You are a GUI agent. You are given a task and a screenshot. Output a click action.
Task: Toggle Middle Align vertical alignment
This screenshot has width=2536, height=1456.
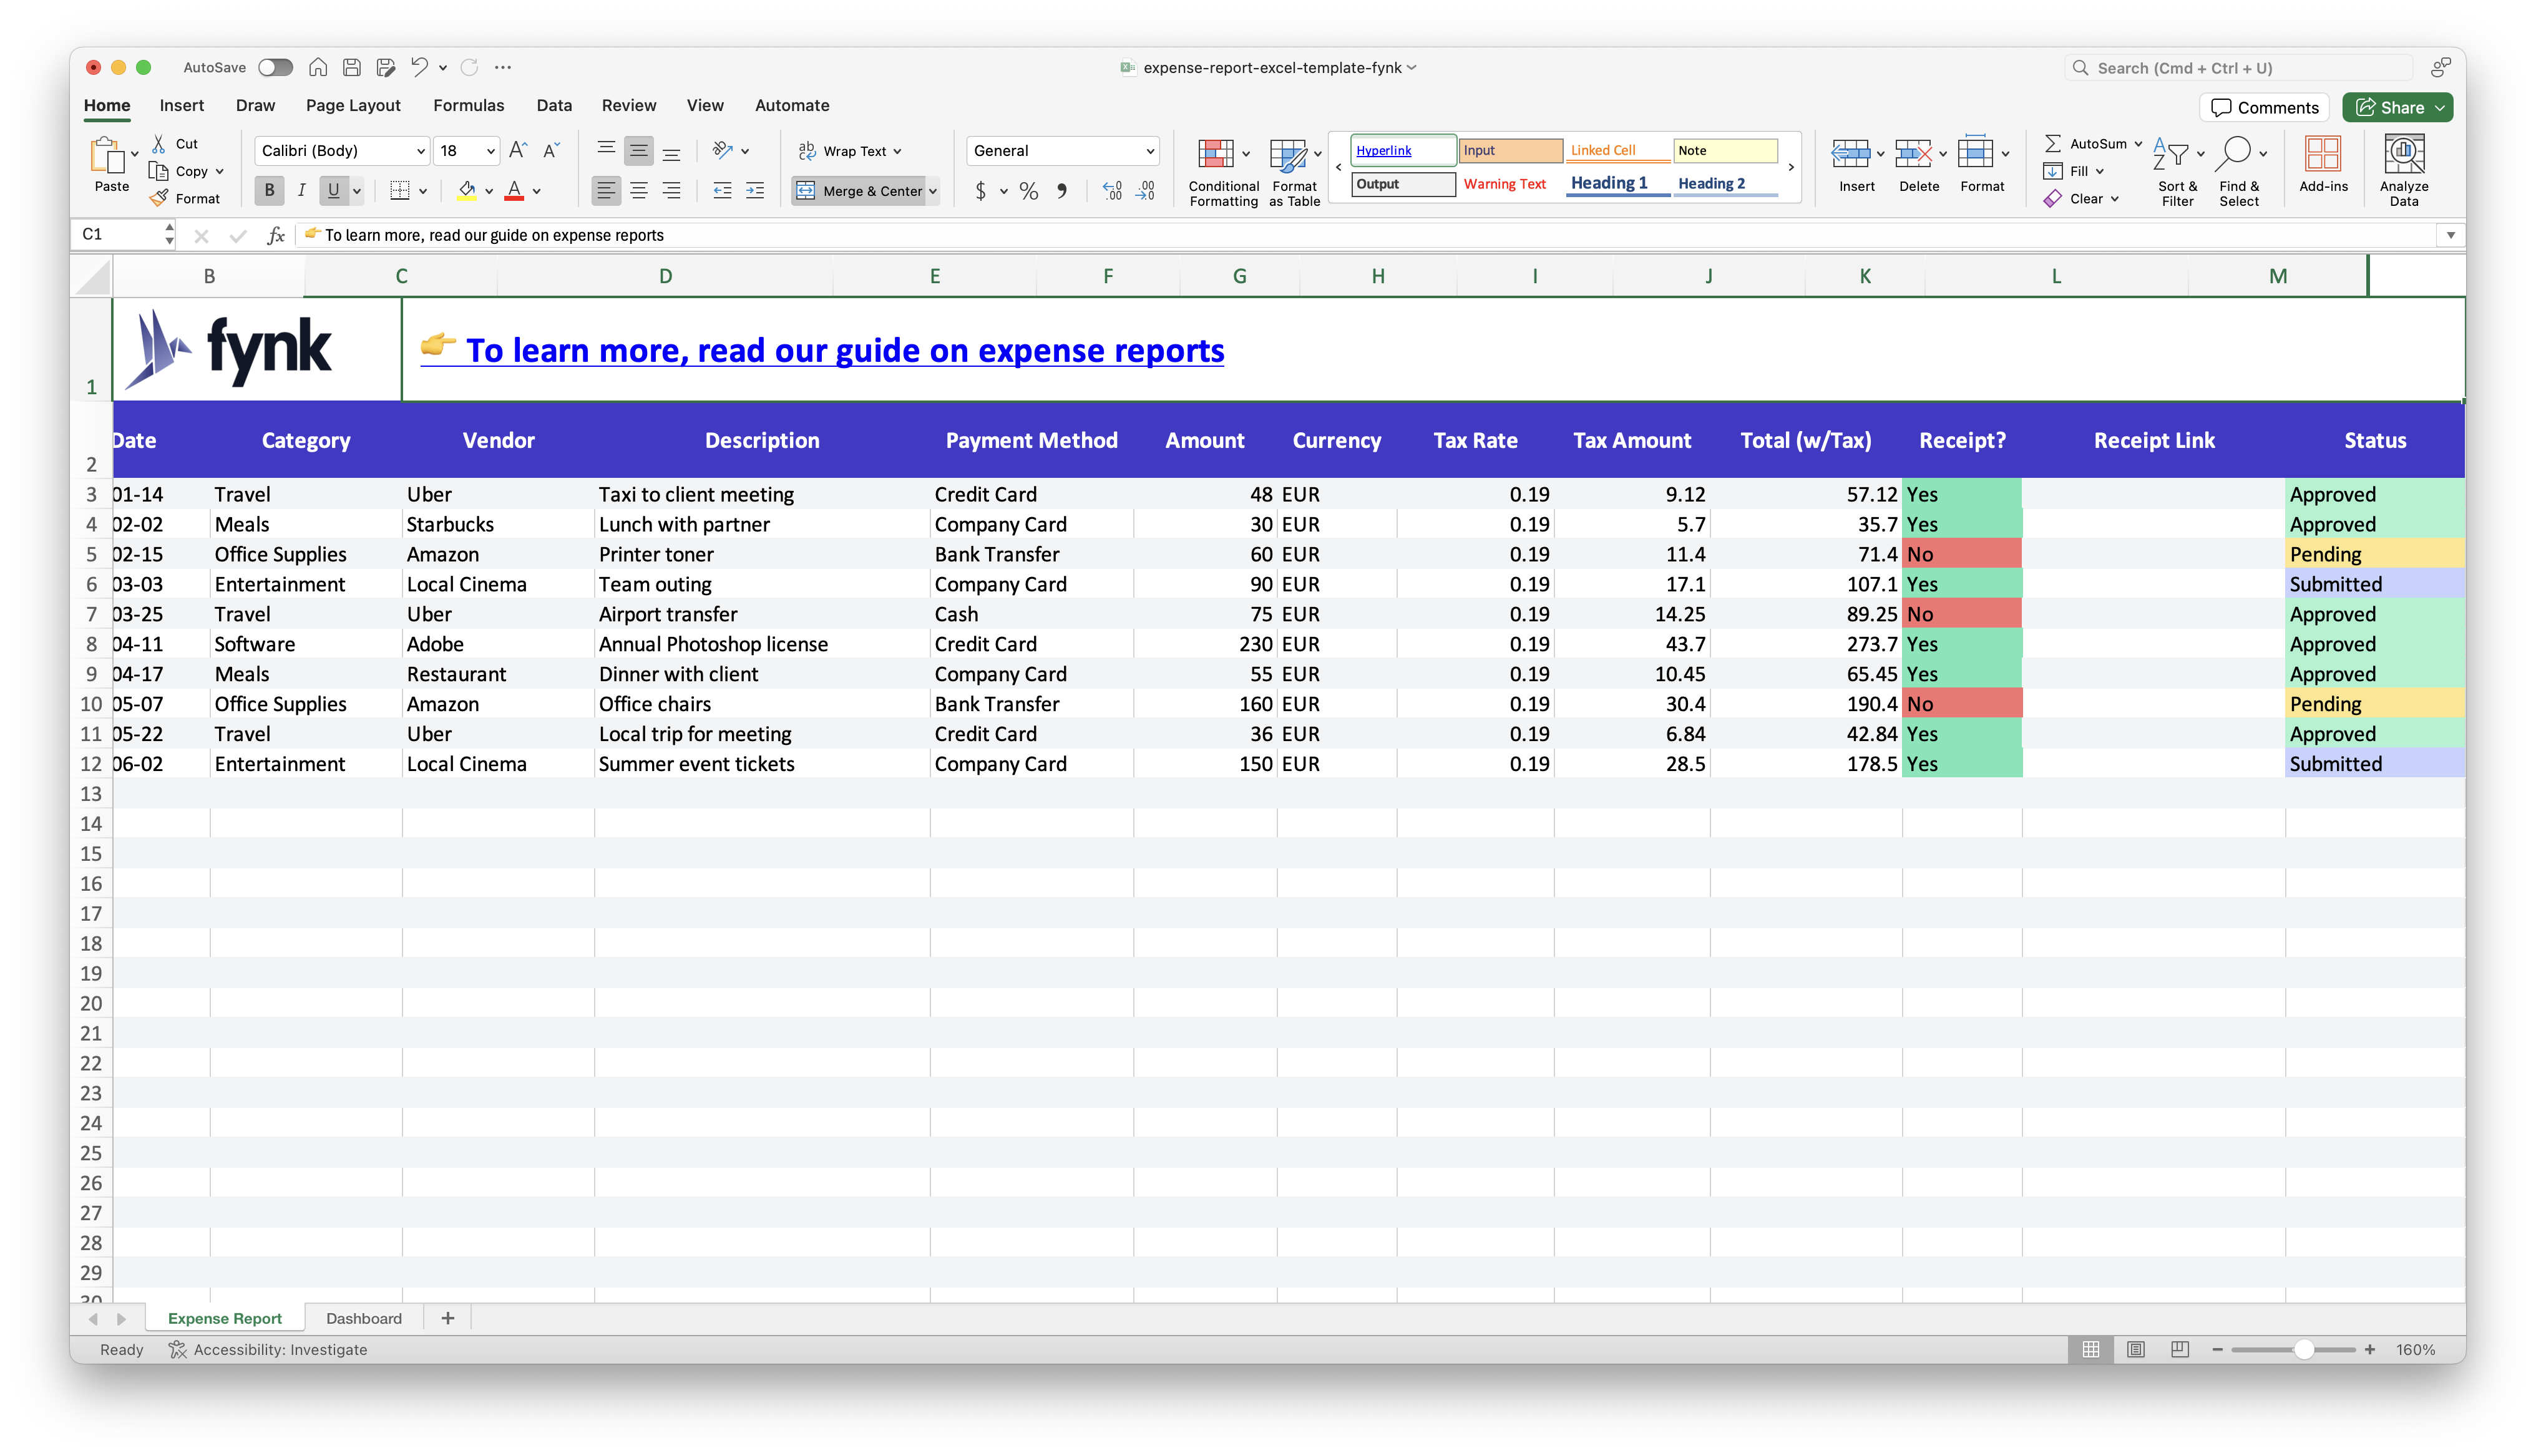click(x=638, y=150)
